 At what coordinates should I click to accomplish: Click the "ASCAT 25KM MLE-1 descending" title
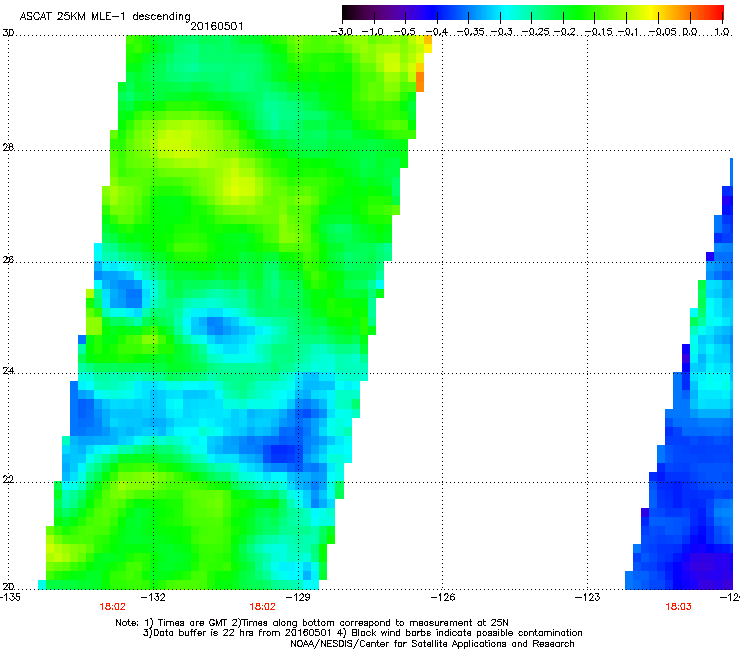[105, 16]
